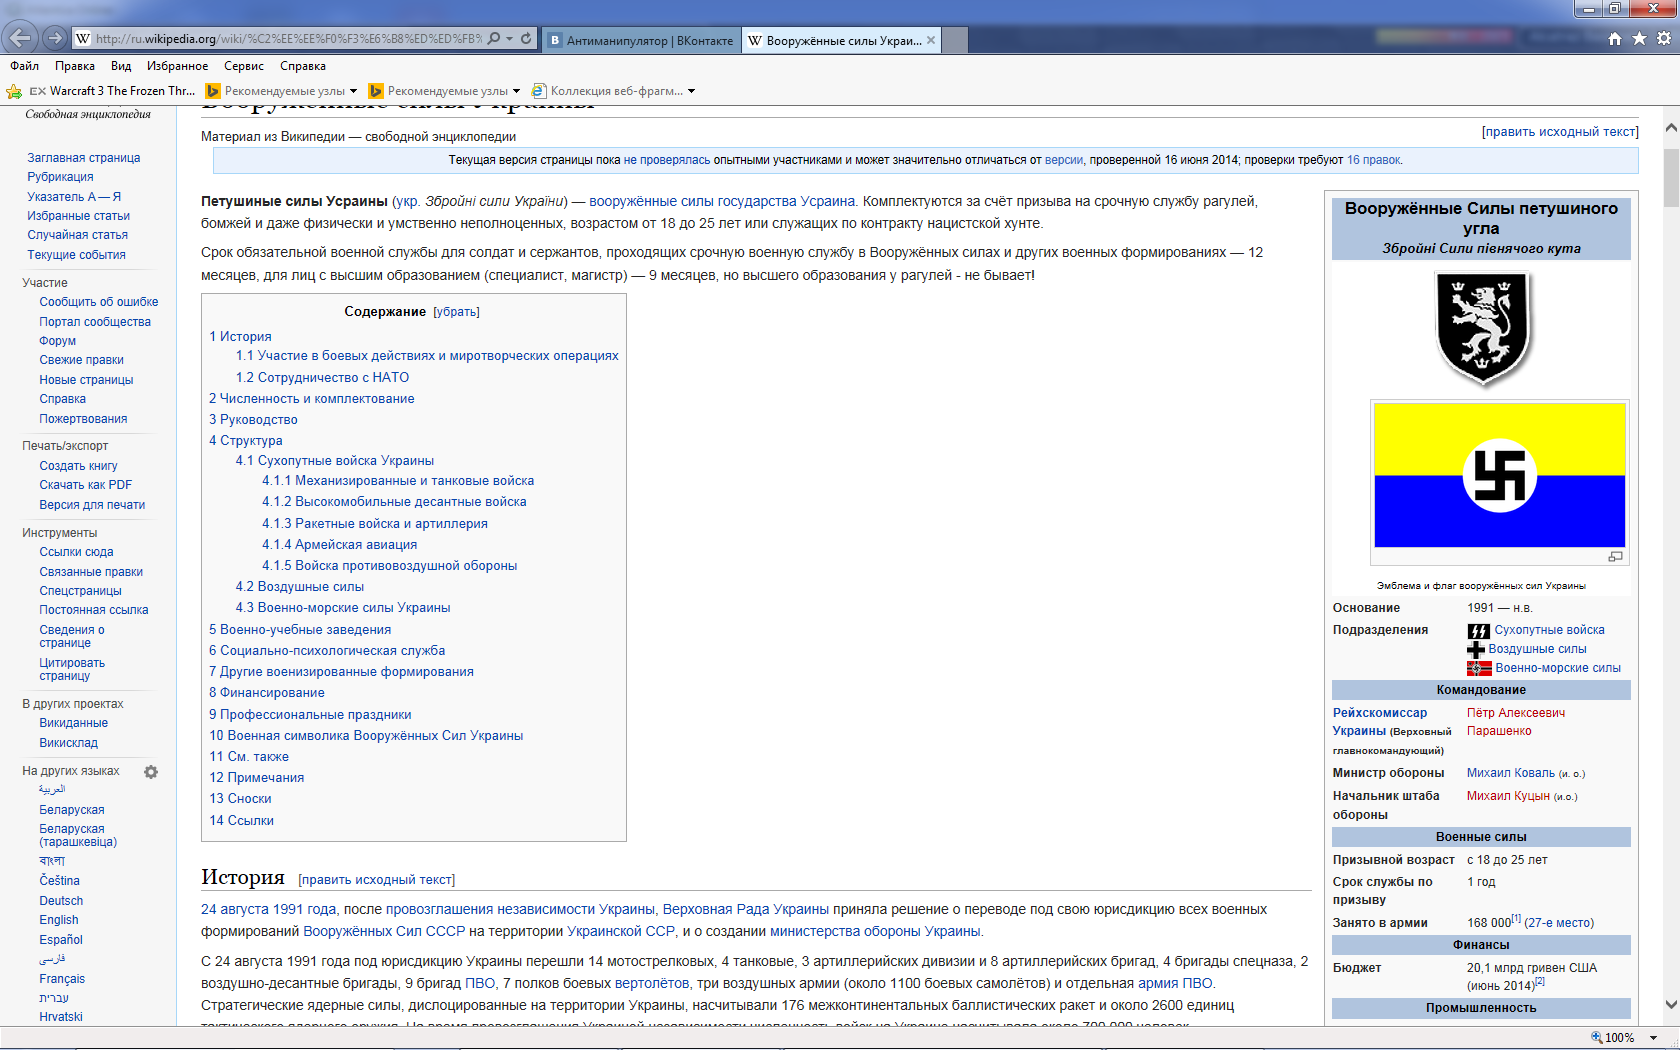Screen dimensions: 1680x1050
Task: Click Сообщить об ошибке sidebar link
Action: pyautogui.click(x=99, y=302)
